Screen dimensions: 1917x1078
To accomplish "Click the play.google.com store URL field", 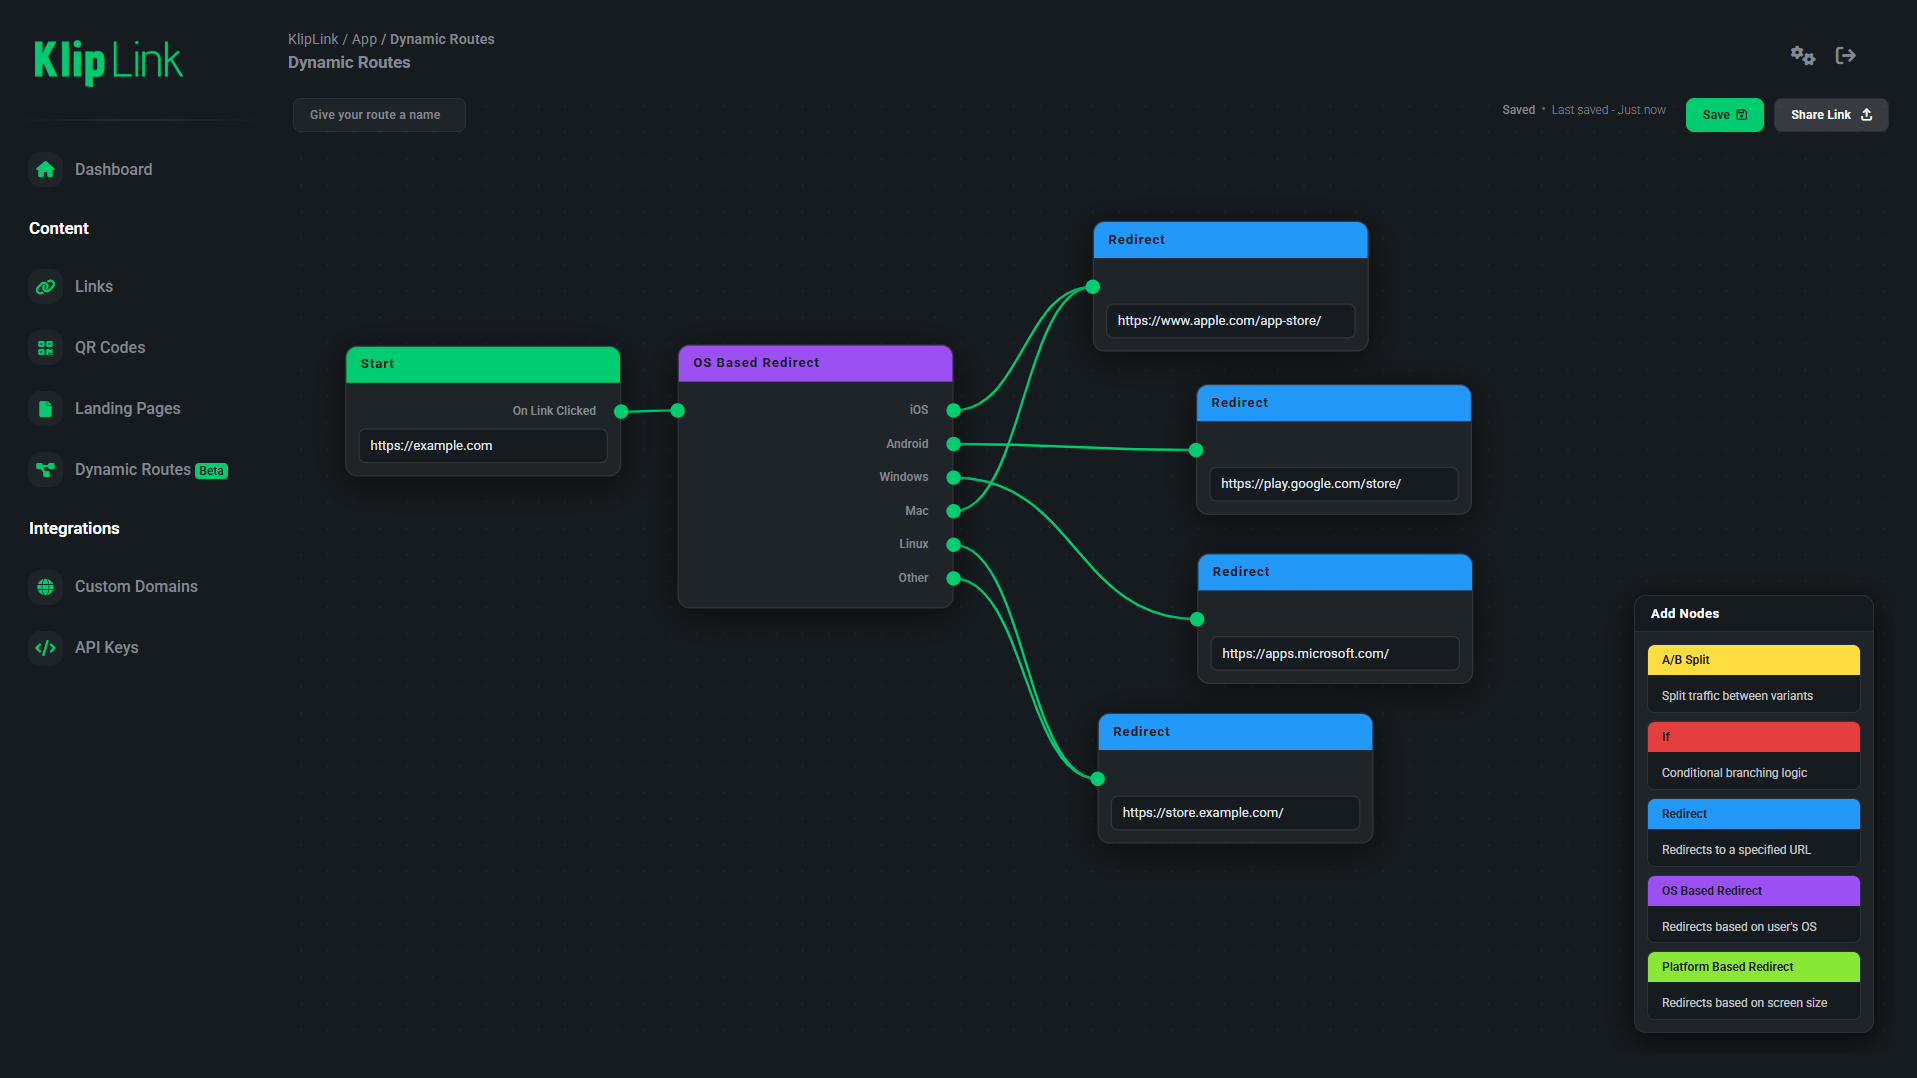I will point(1333,484).
